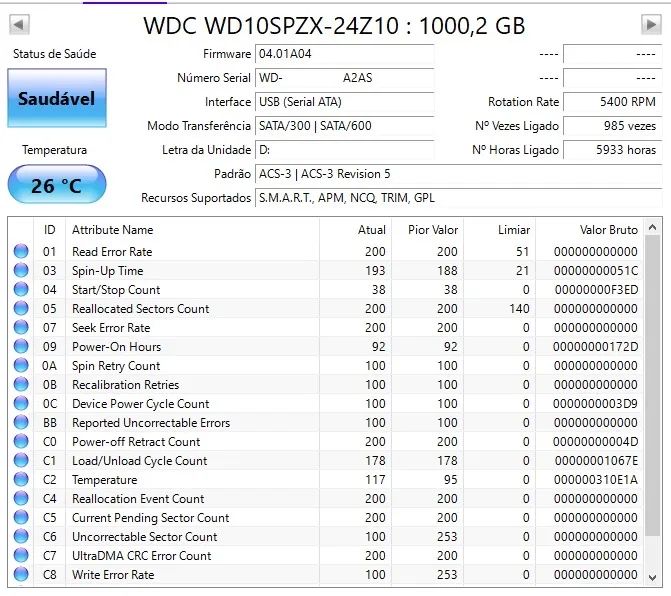The width and height of the screenshot is (671, 596).
Task: Click the scrollbar up arrow in attribute list
Action: tap(652, 227)
